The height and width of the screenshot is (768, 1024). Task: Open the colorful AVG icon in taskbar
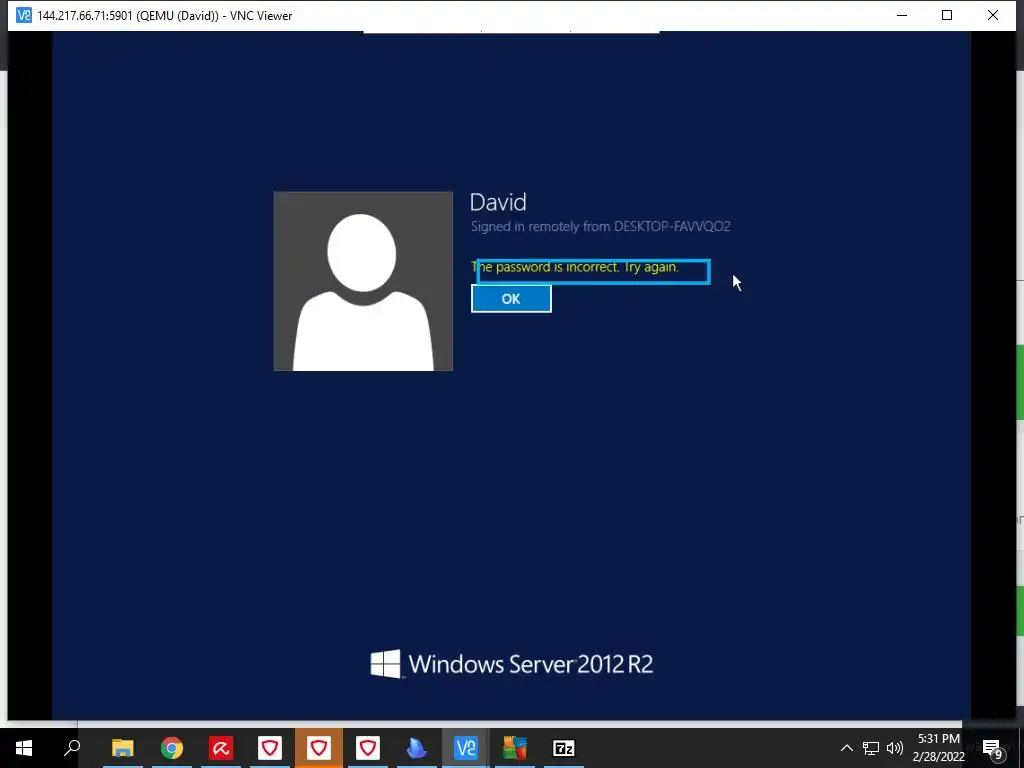pos(515,748)
